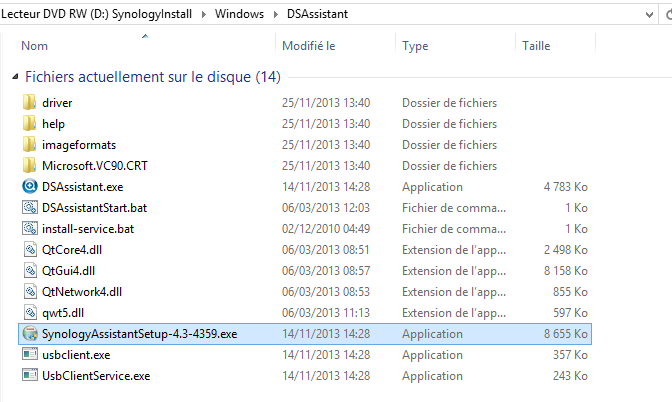Click the 8 655 Ko size value

click(x=565, y=334)
